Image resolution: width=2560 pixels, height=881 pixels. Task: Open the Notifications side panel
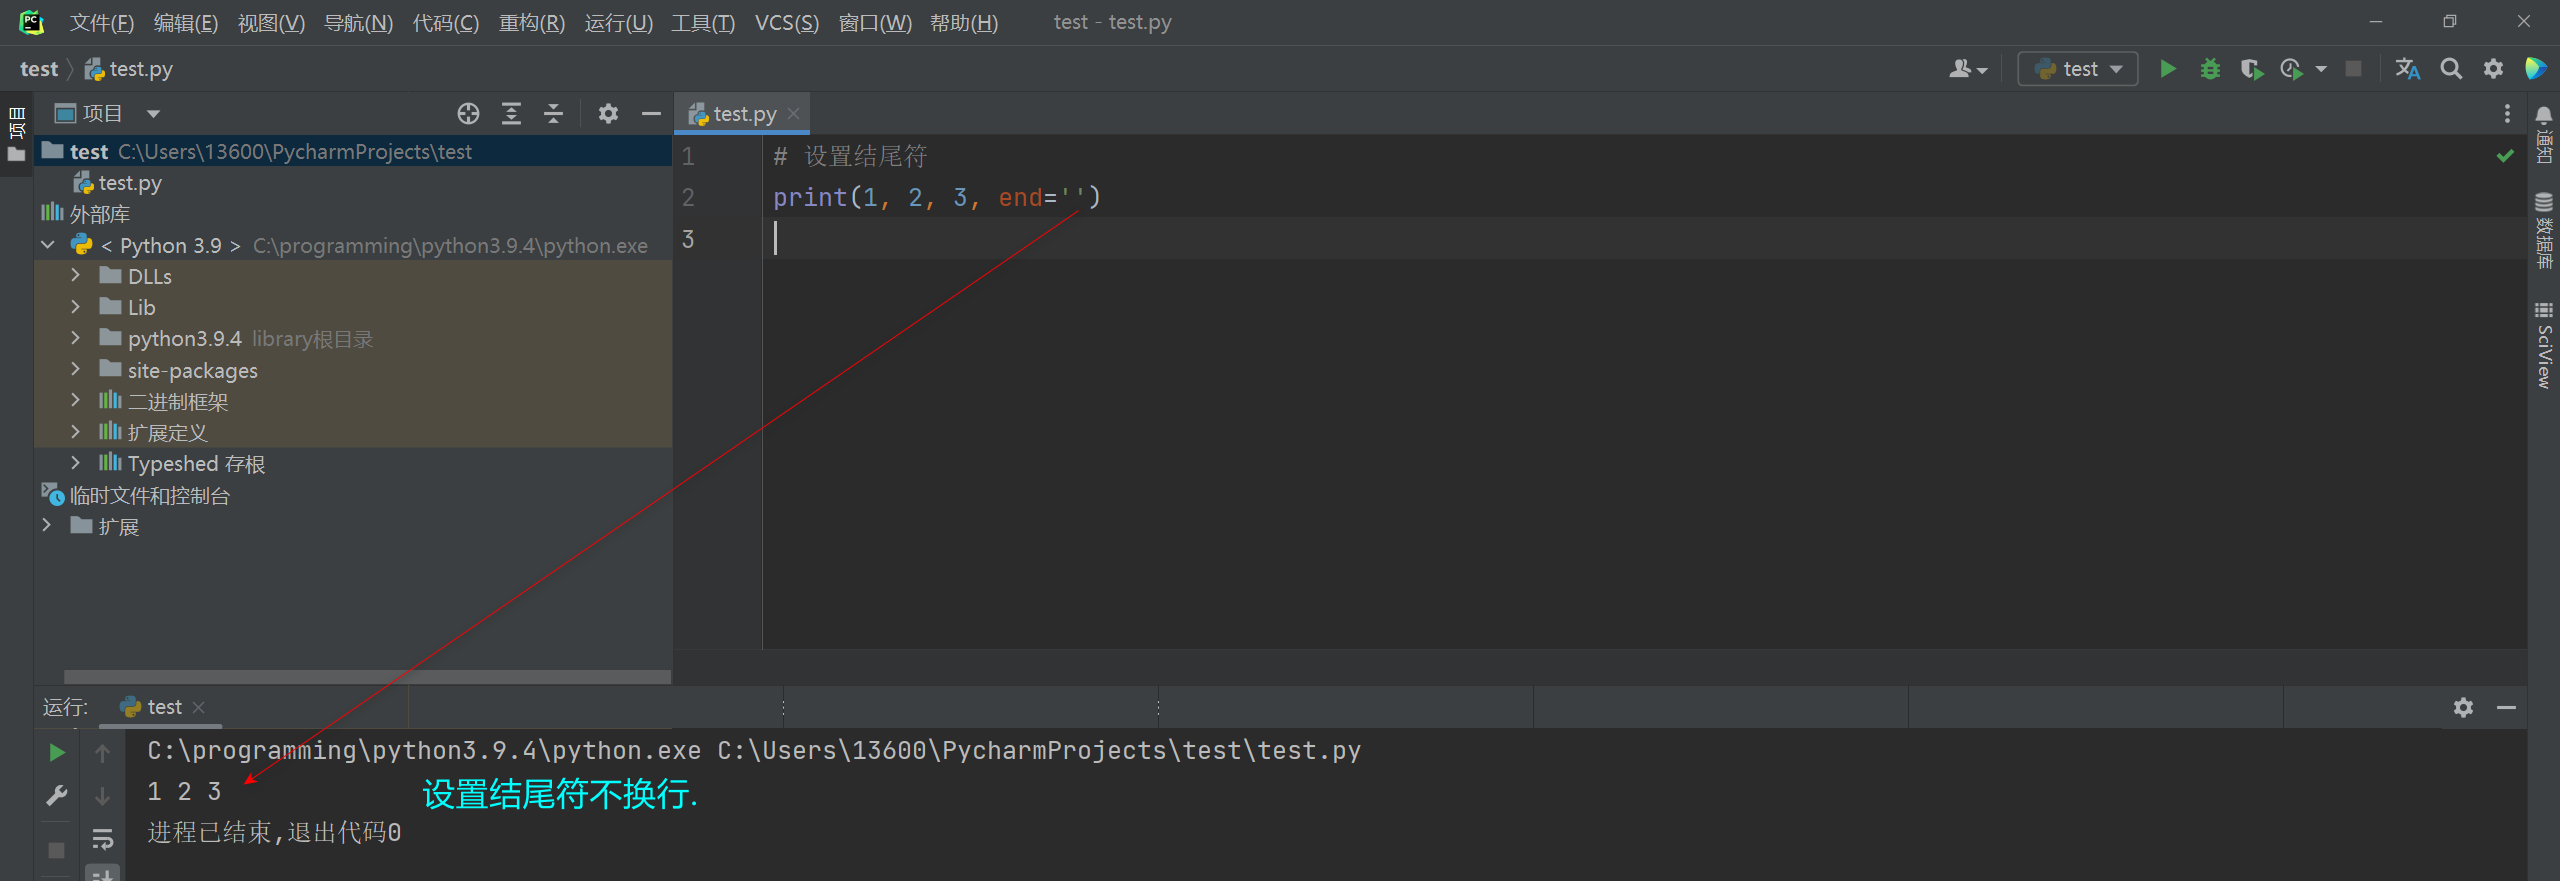pyautogui.click(x=2544, y=135)
